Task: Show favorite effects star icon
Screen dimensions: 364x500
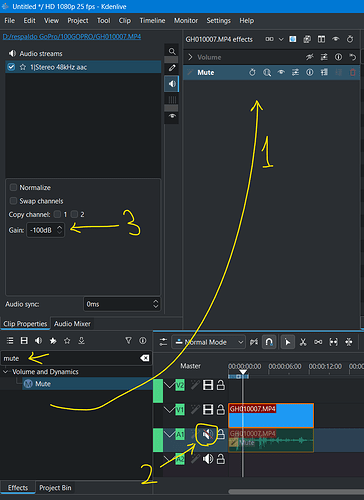Action: click(x=67, y=341)
